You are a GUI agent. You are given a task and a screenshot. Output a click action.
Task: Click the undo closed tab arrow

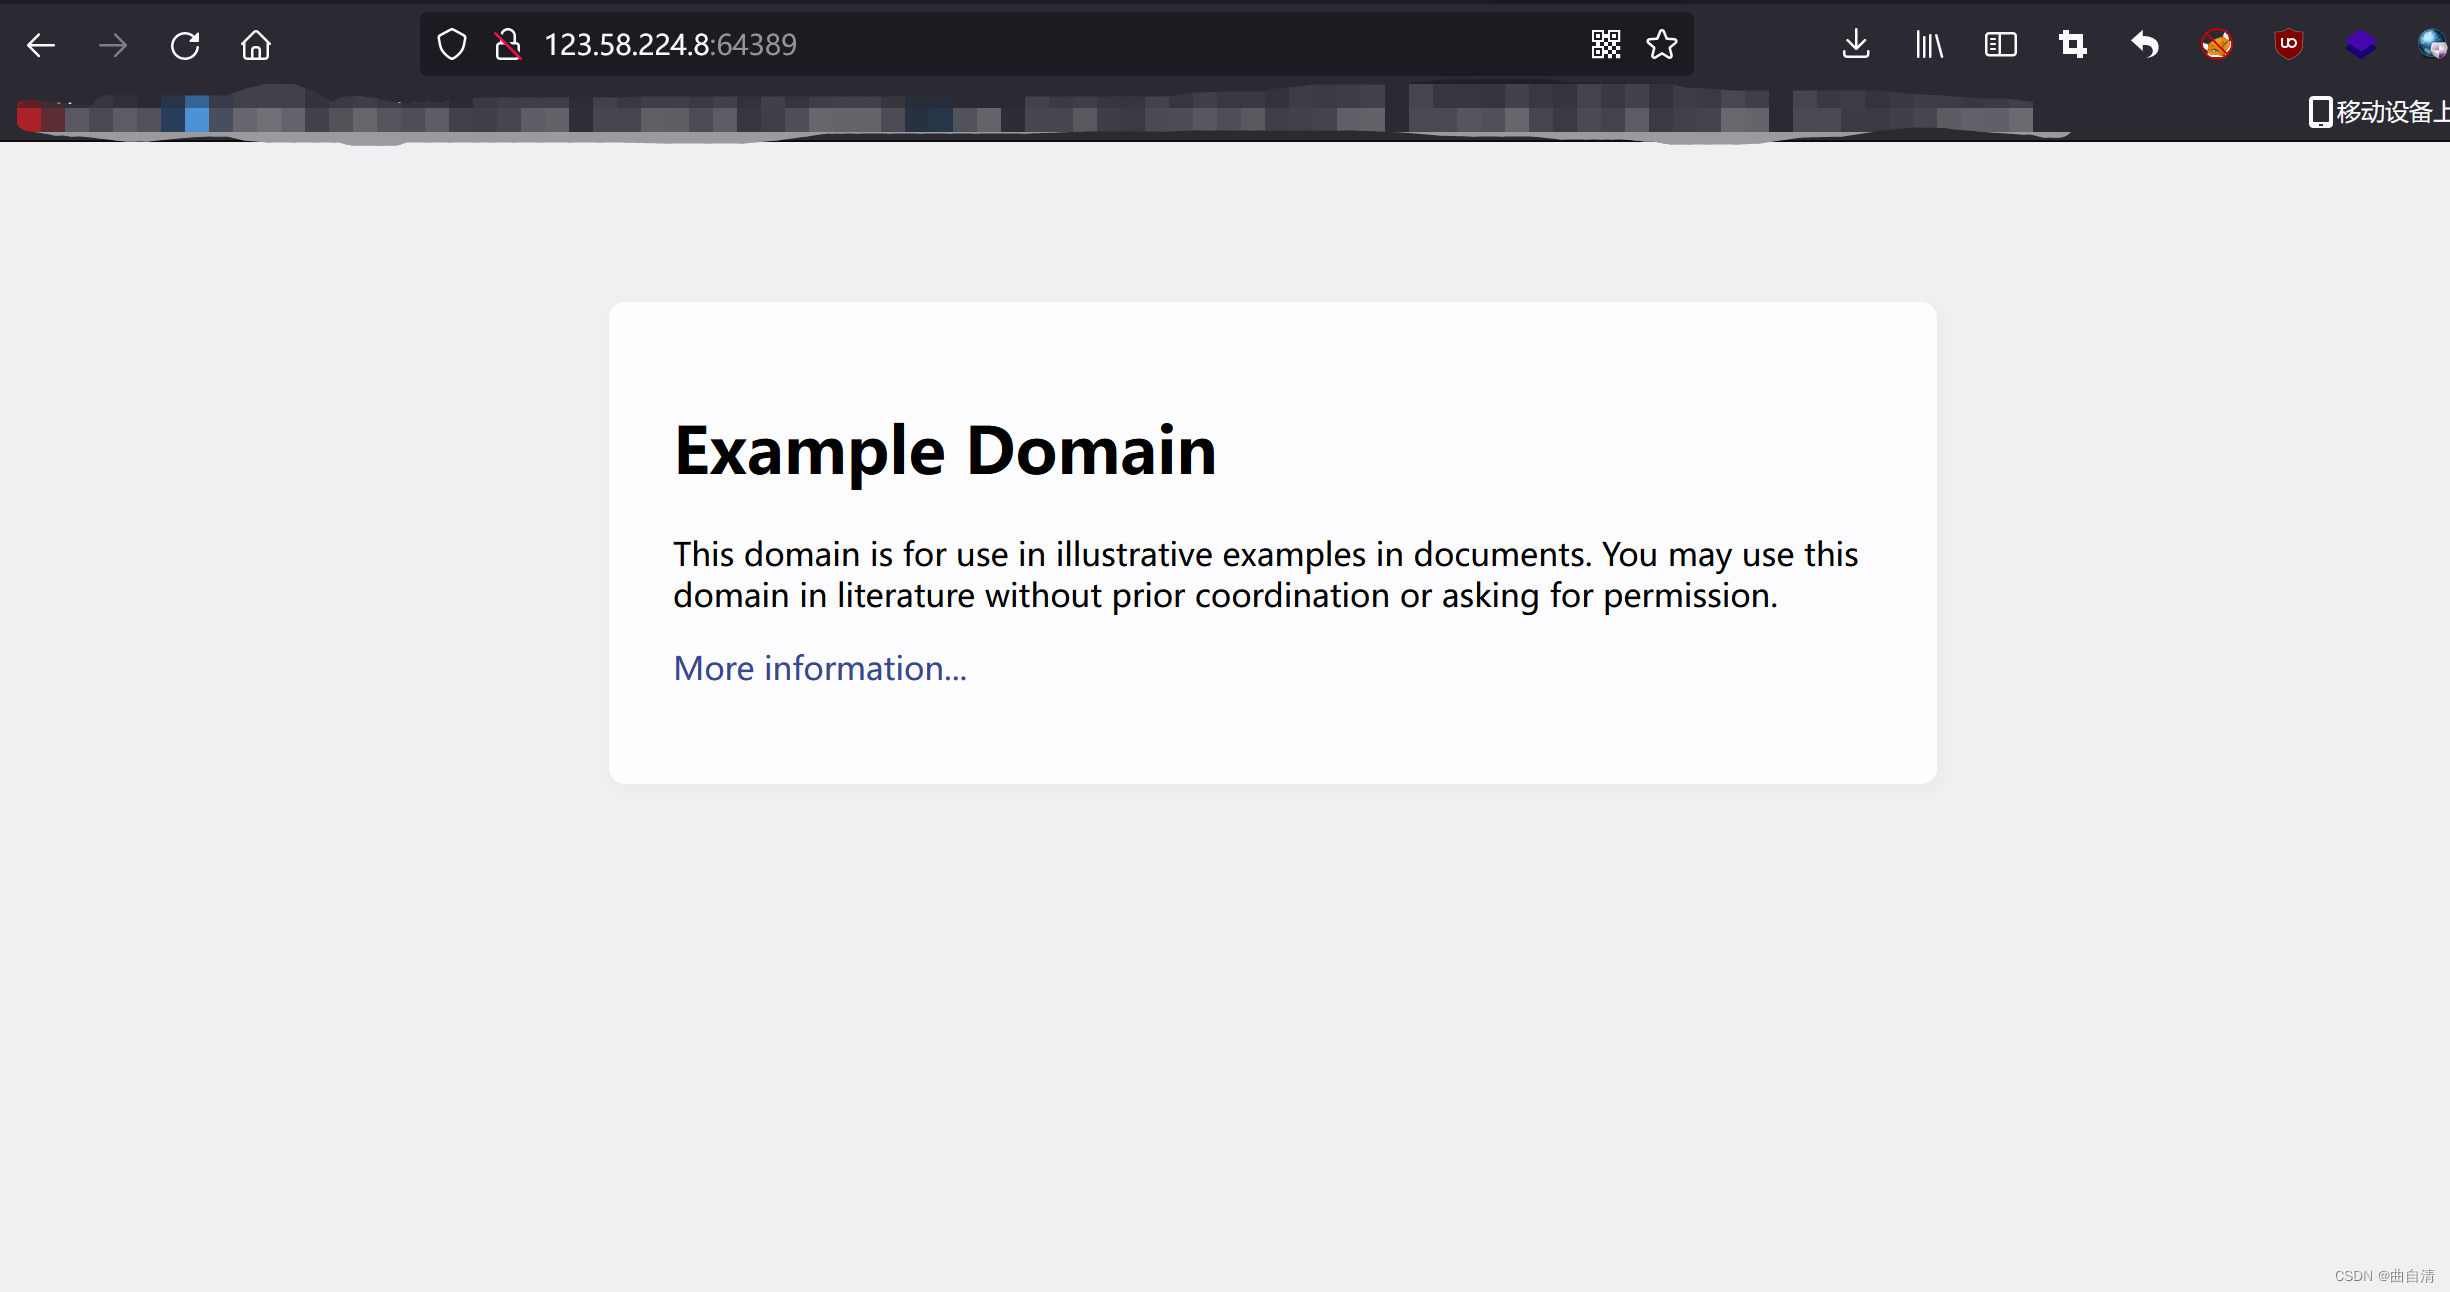(x=2145, y=45)
